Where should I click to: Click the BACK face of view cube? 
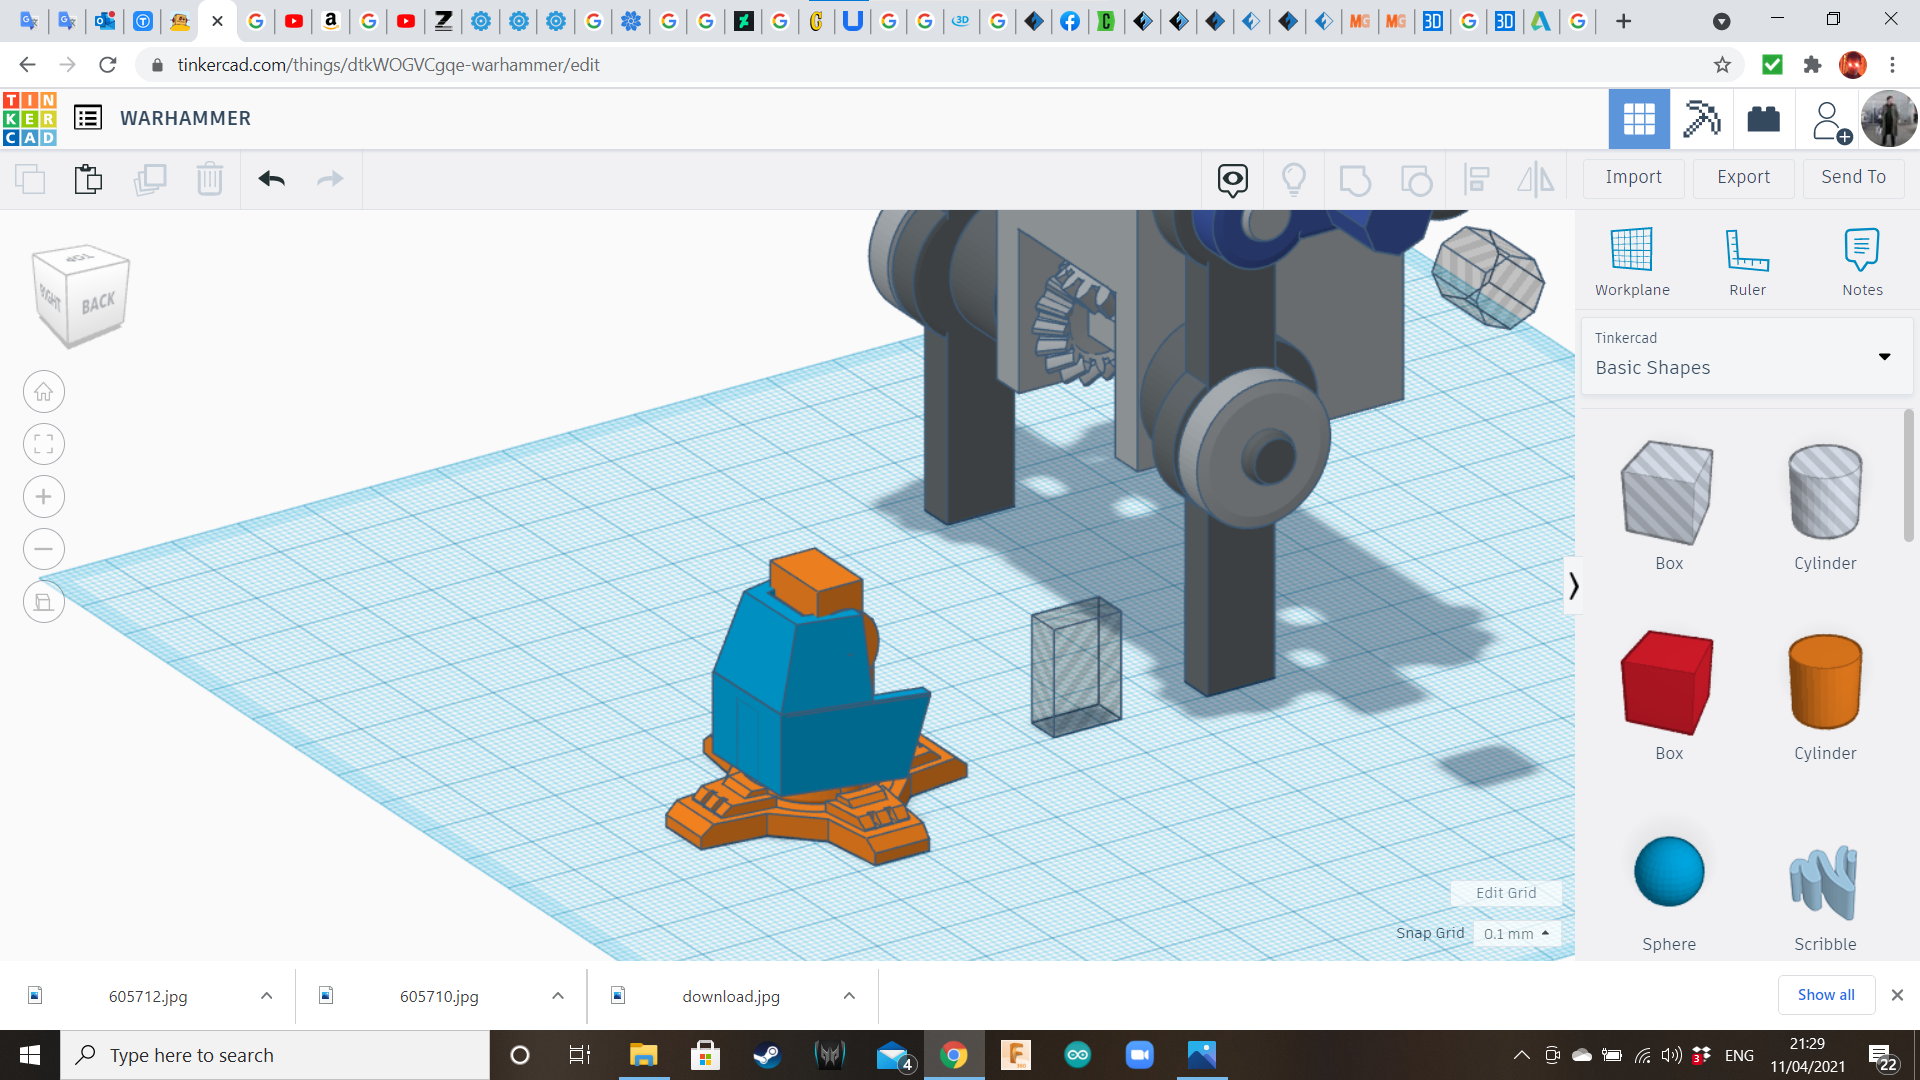(98, 302)
